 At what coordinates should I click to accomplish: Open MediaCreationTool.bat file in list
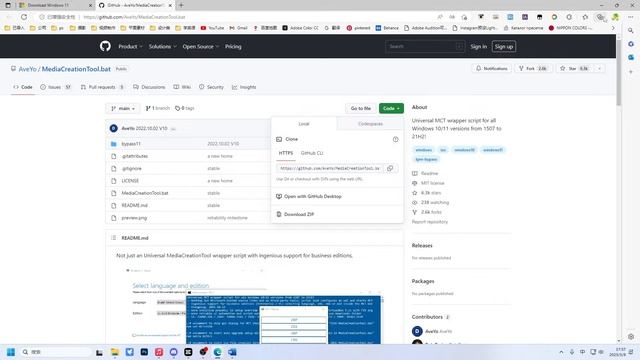pos(145,193)
